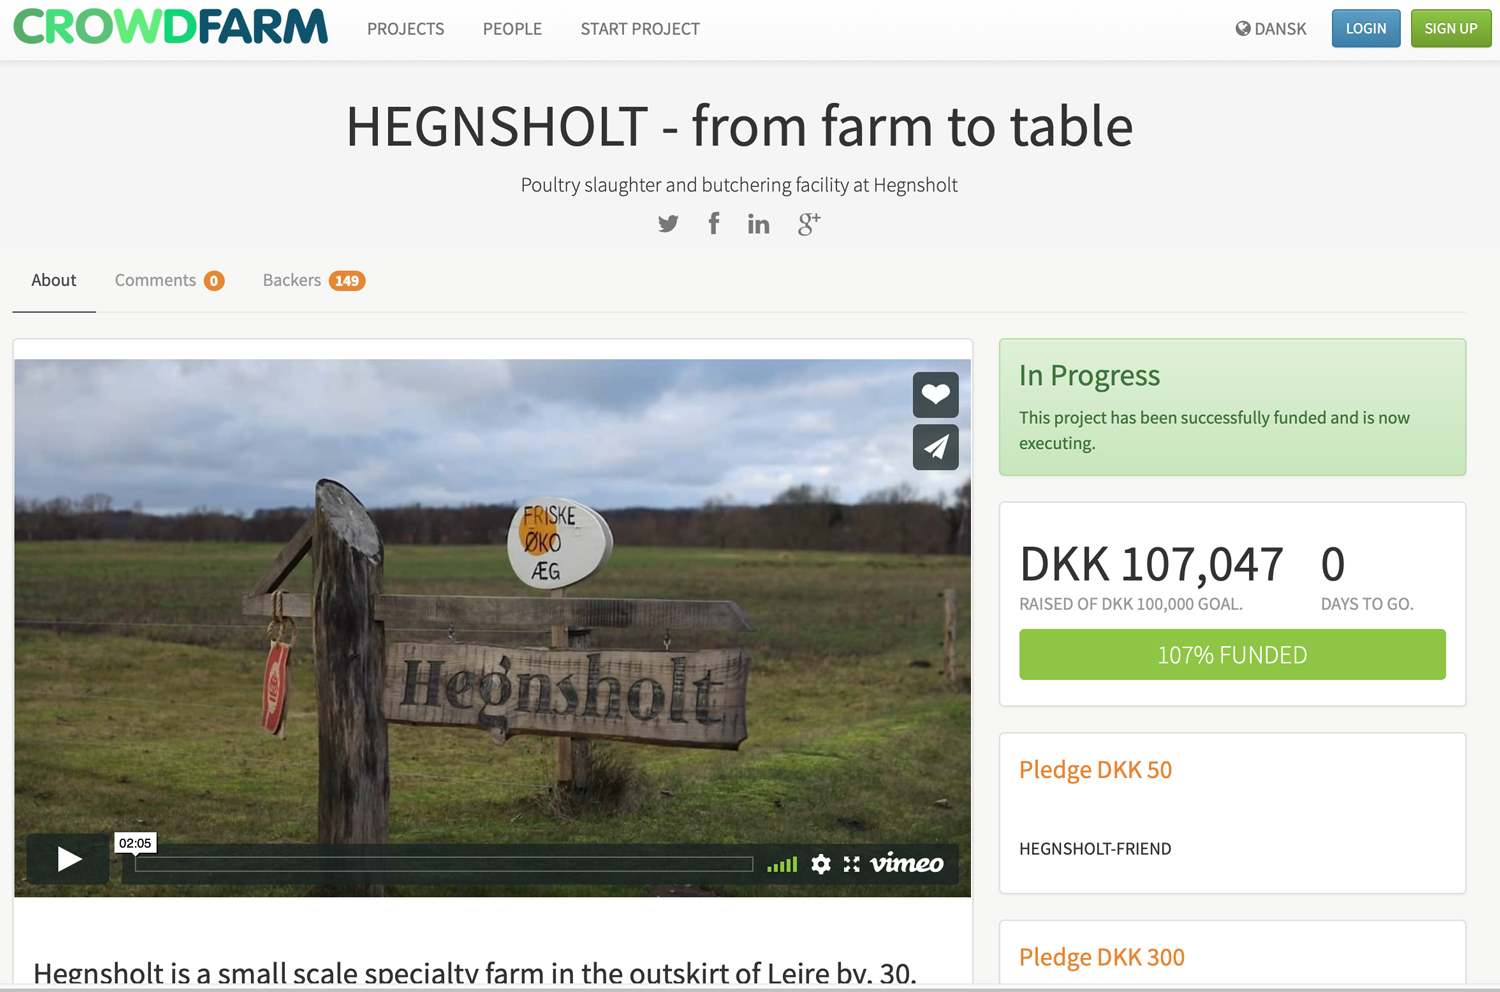The width and height of the screenshot is (1500, 992).
Task: Switch to the Comments tab
Action: click(169, 280)
